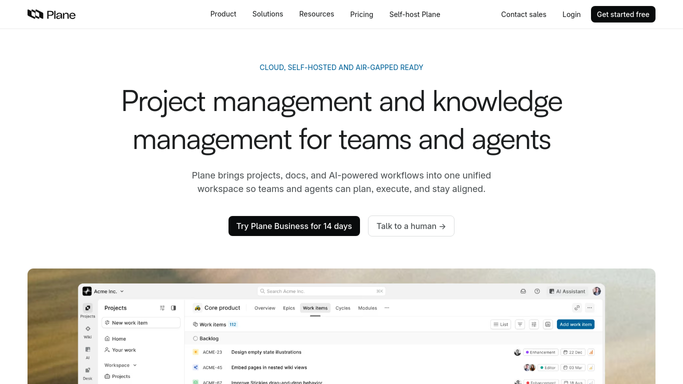Open the List layout dropdown
Viewport: 683px width, 384px height.
(x=500, y=324)
